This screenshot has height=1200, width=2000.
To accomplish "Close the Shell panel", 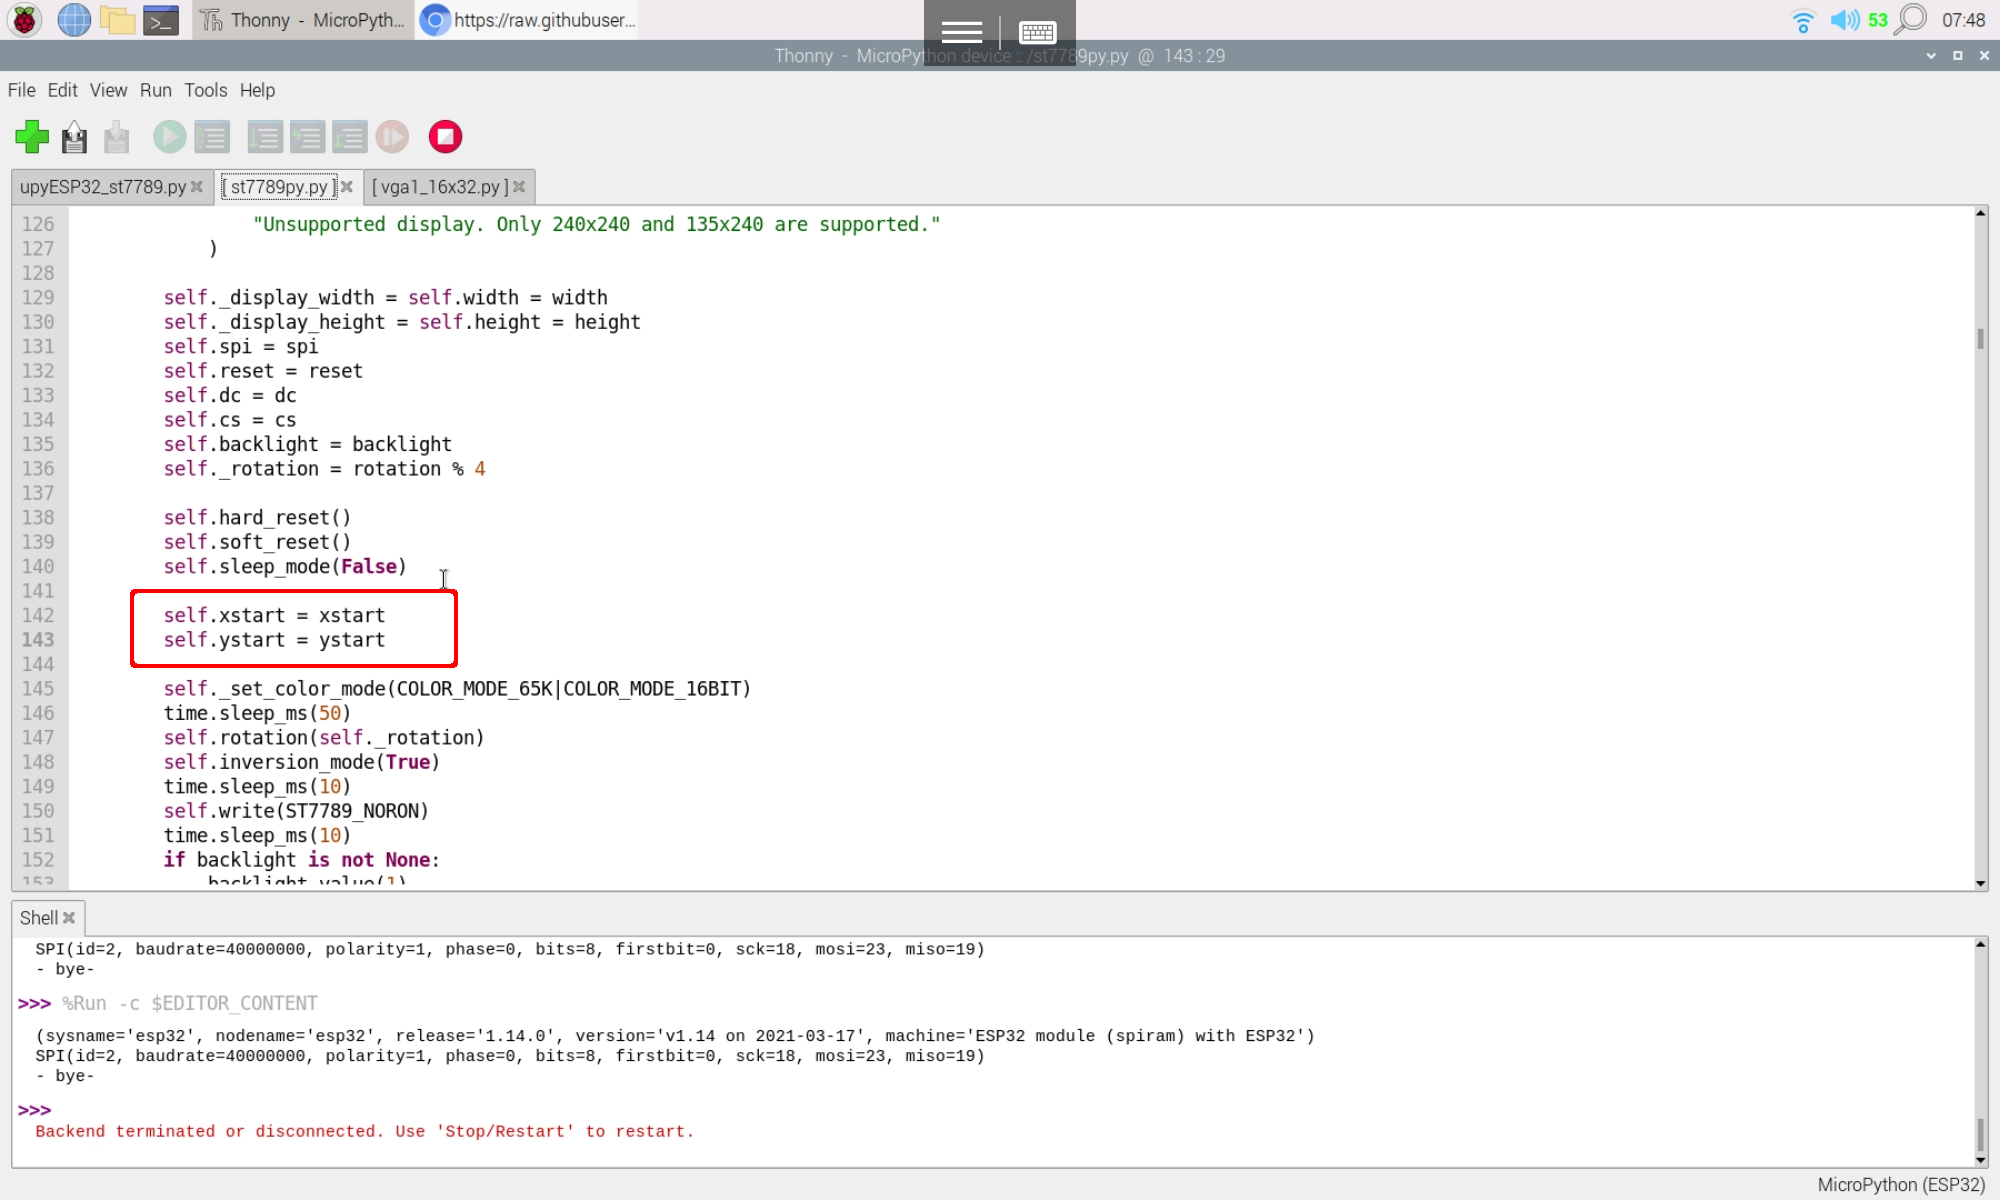I will (x=71, y=917).
